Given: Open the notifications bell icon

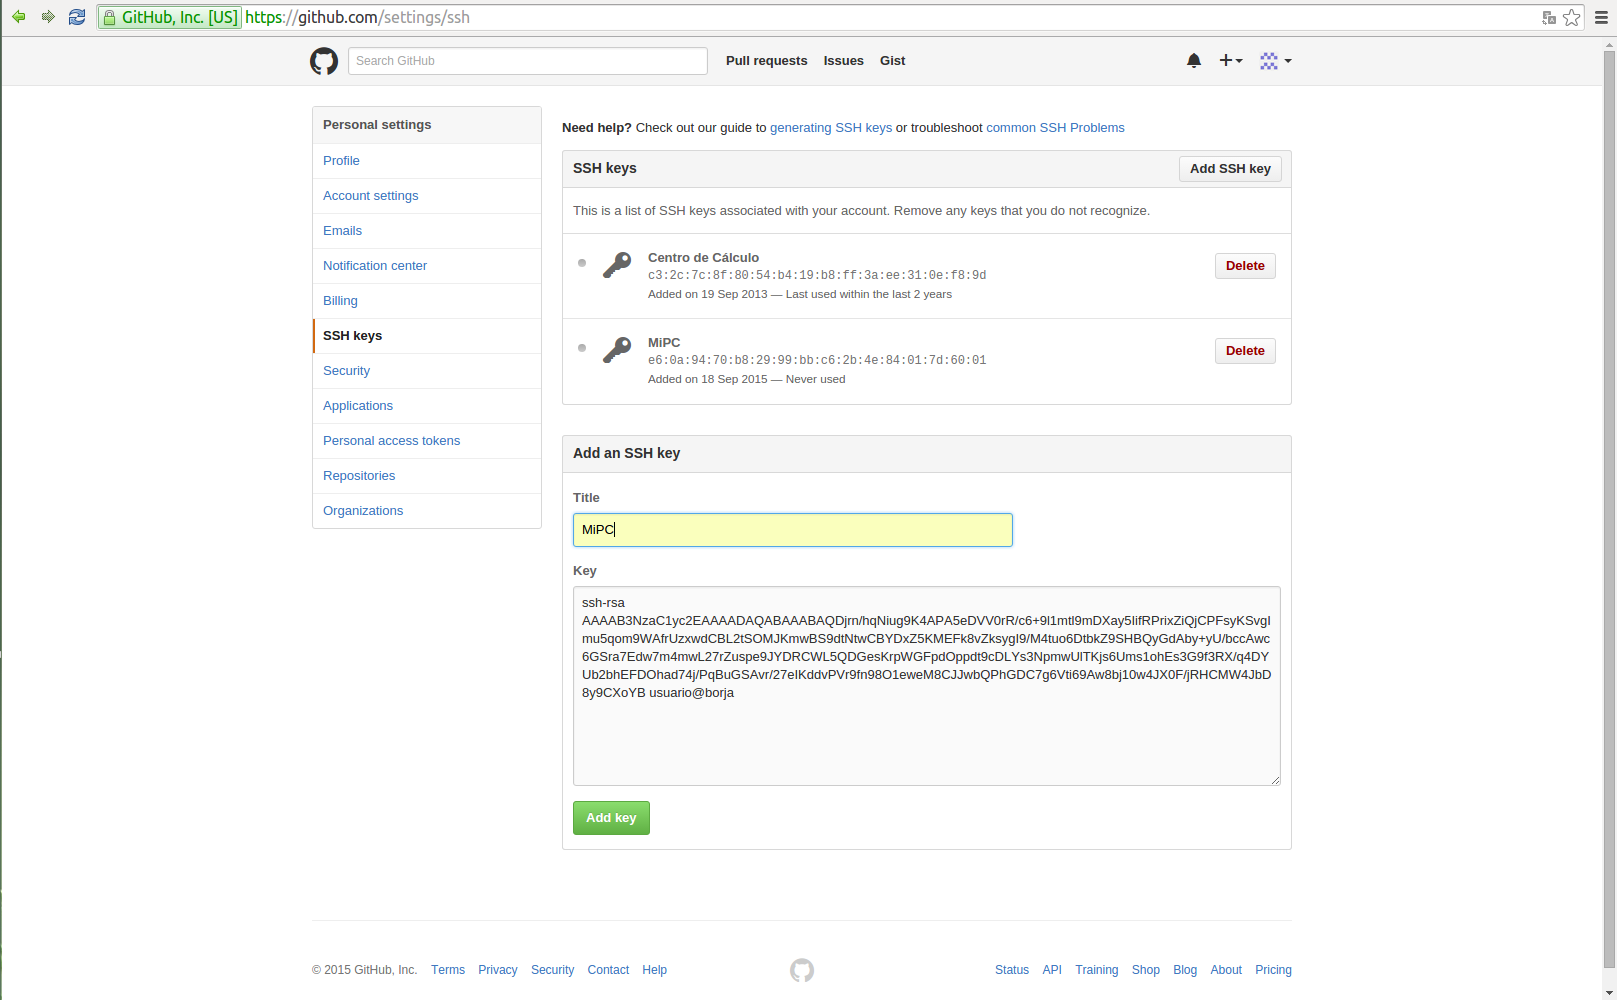Looking at the screenshot, I should pos(1193,61).
